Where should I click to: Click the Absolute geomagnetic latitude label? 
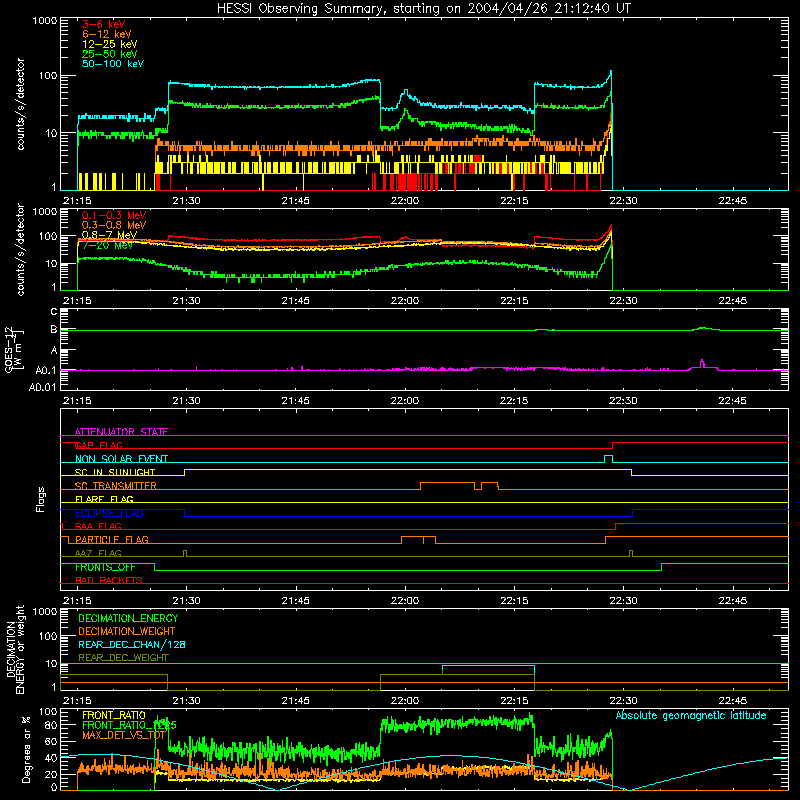tap(691, 715)
